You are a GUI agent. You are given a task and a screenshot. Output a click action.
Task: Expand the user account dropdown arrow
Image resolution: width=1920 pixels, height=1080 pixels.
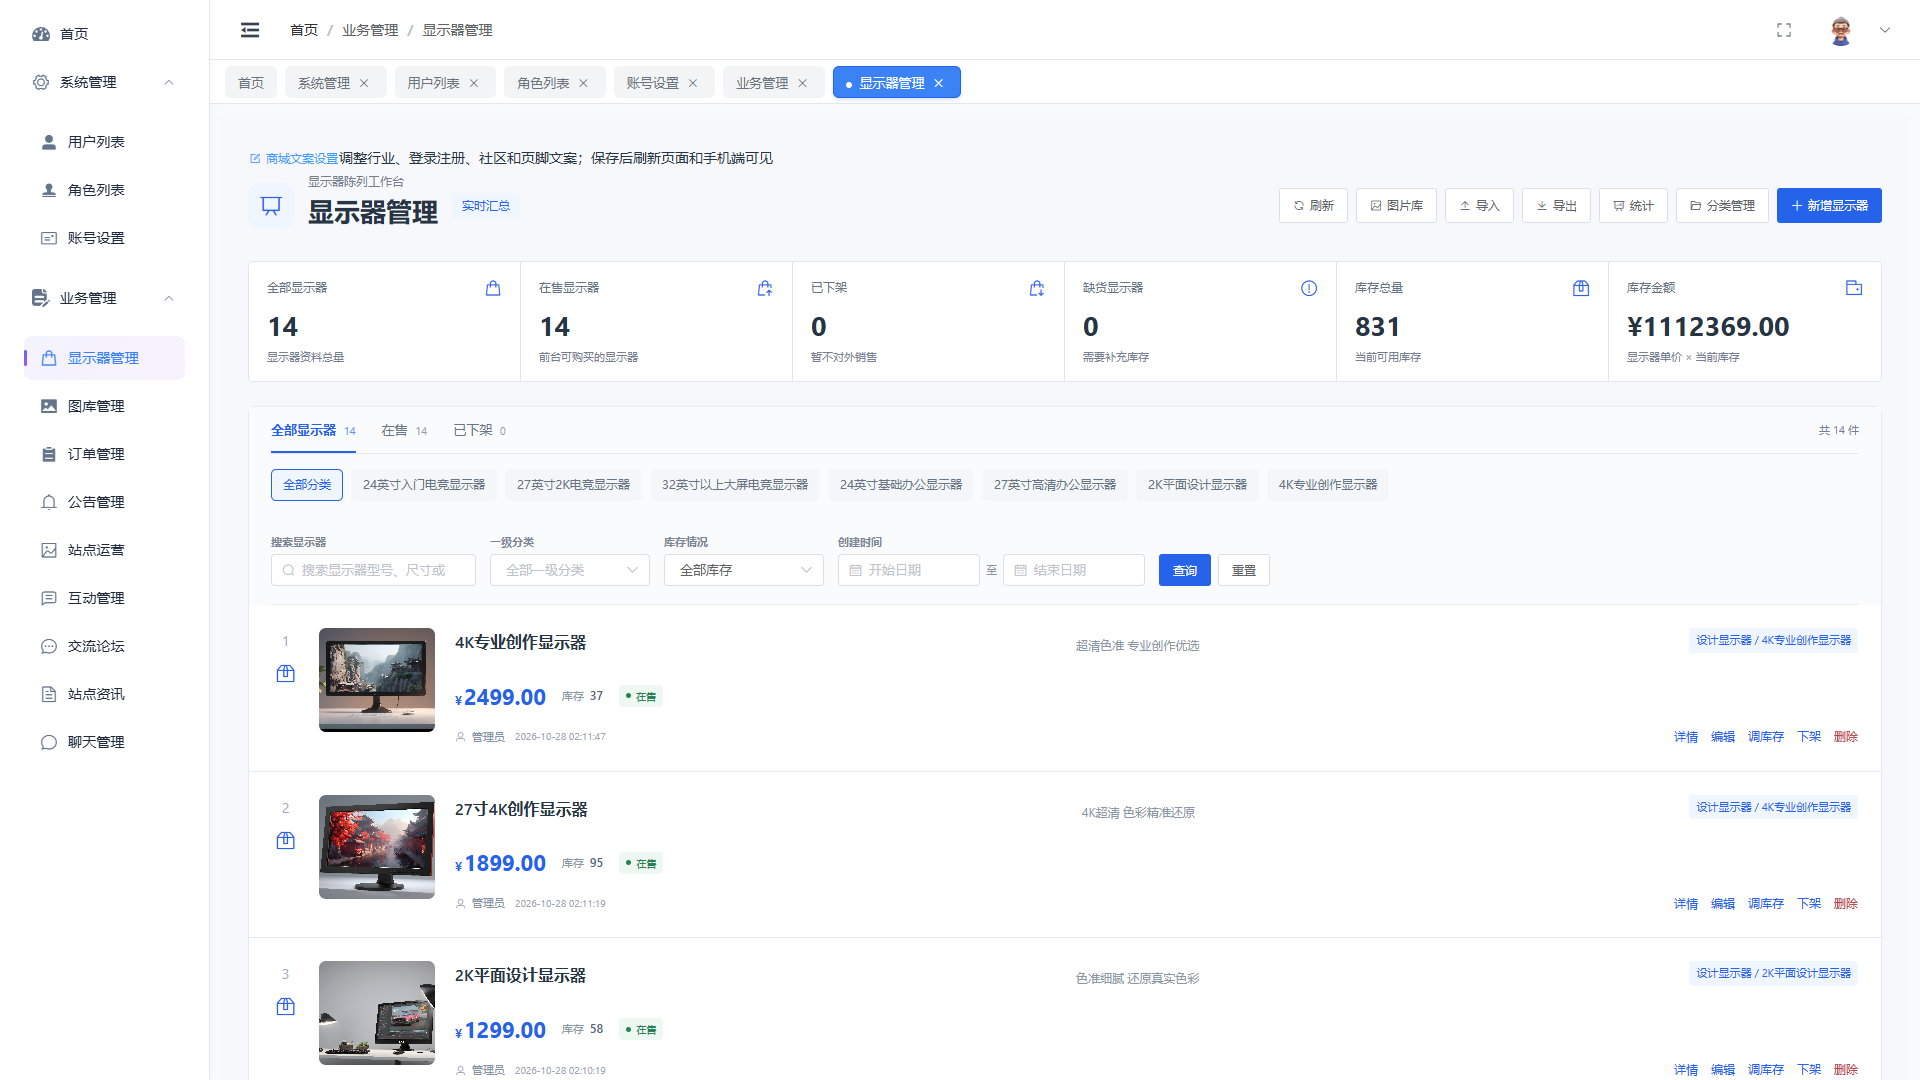[1885, 30]
